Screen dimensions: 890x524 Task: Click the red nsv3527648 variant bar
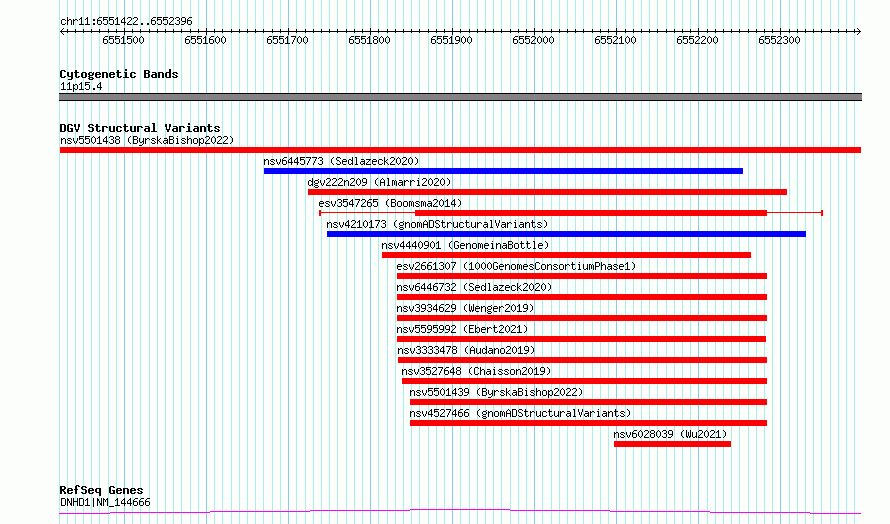click(585, 381)
